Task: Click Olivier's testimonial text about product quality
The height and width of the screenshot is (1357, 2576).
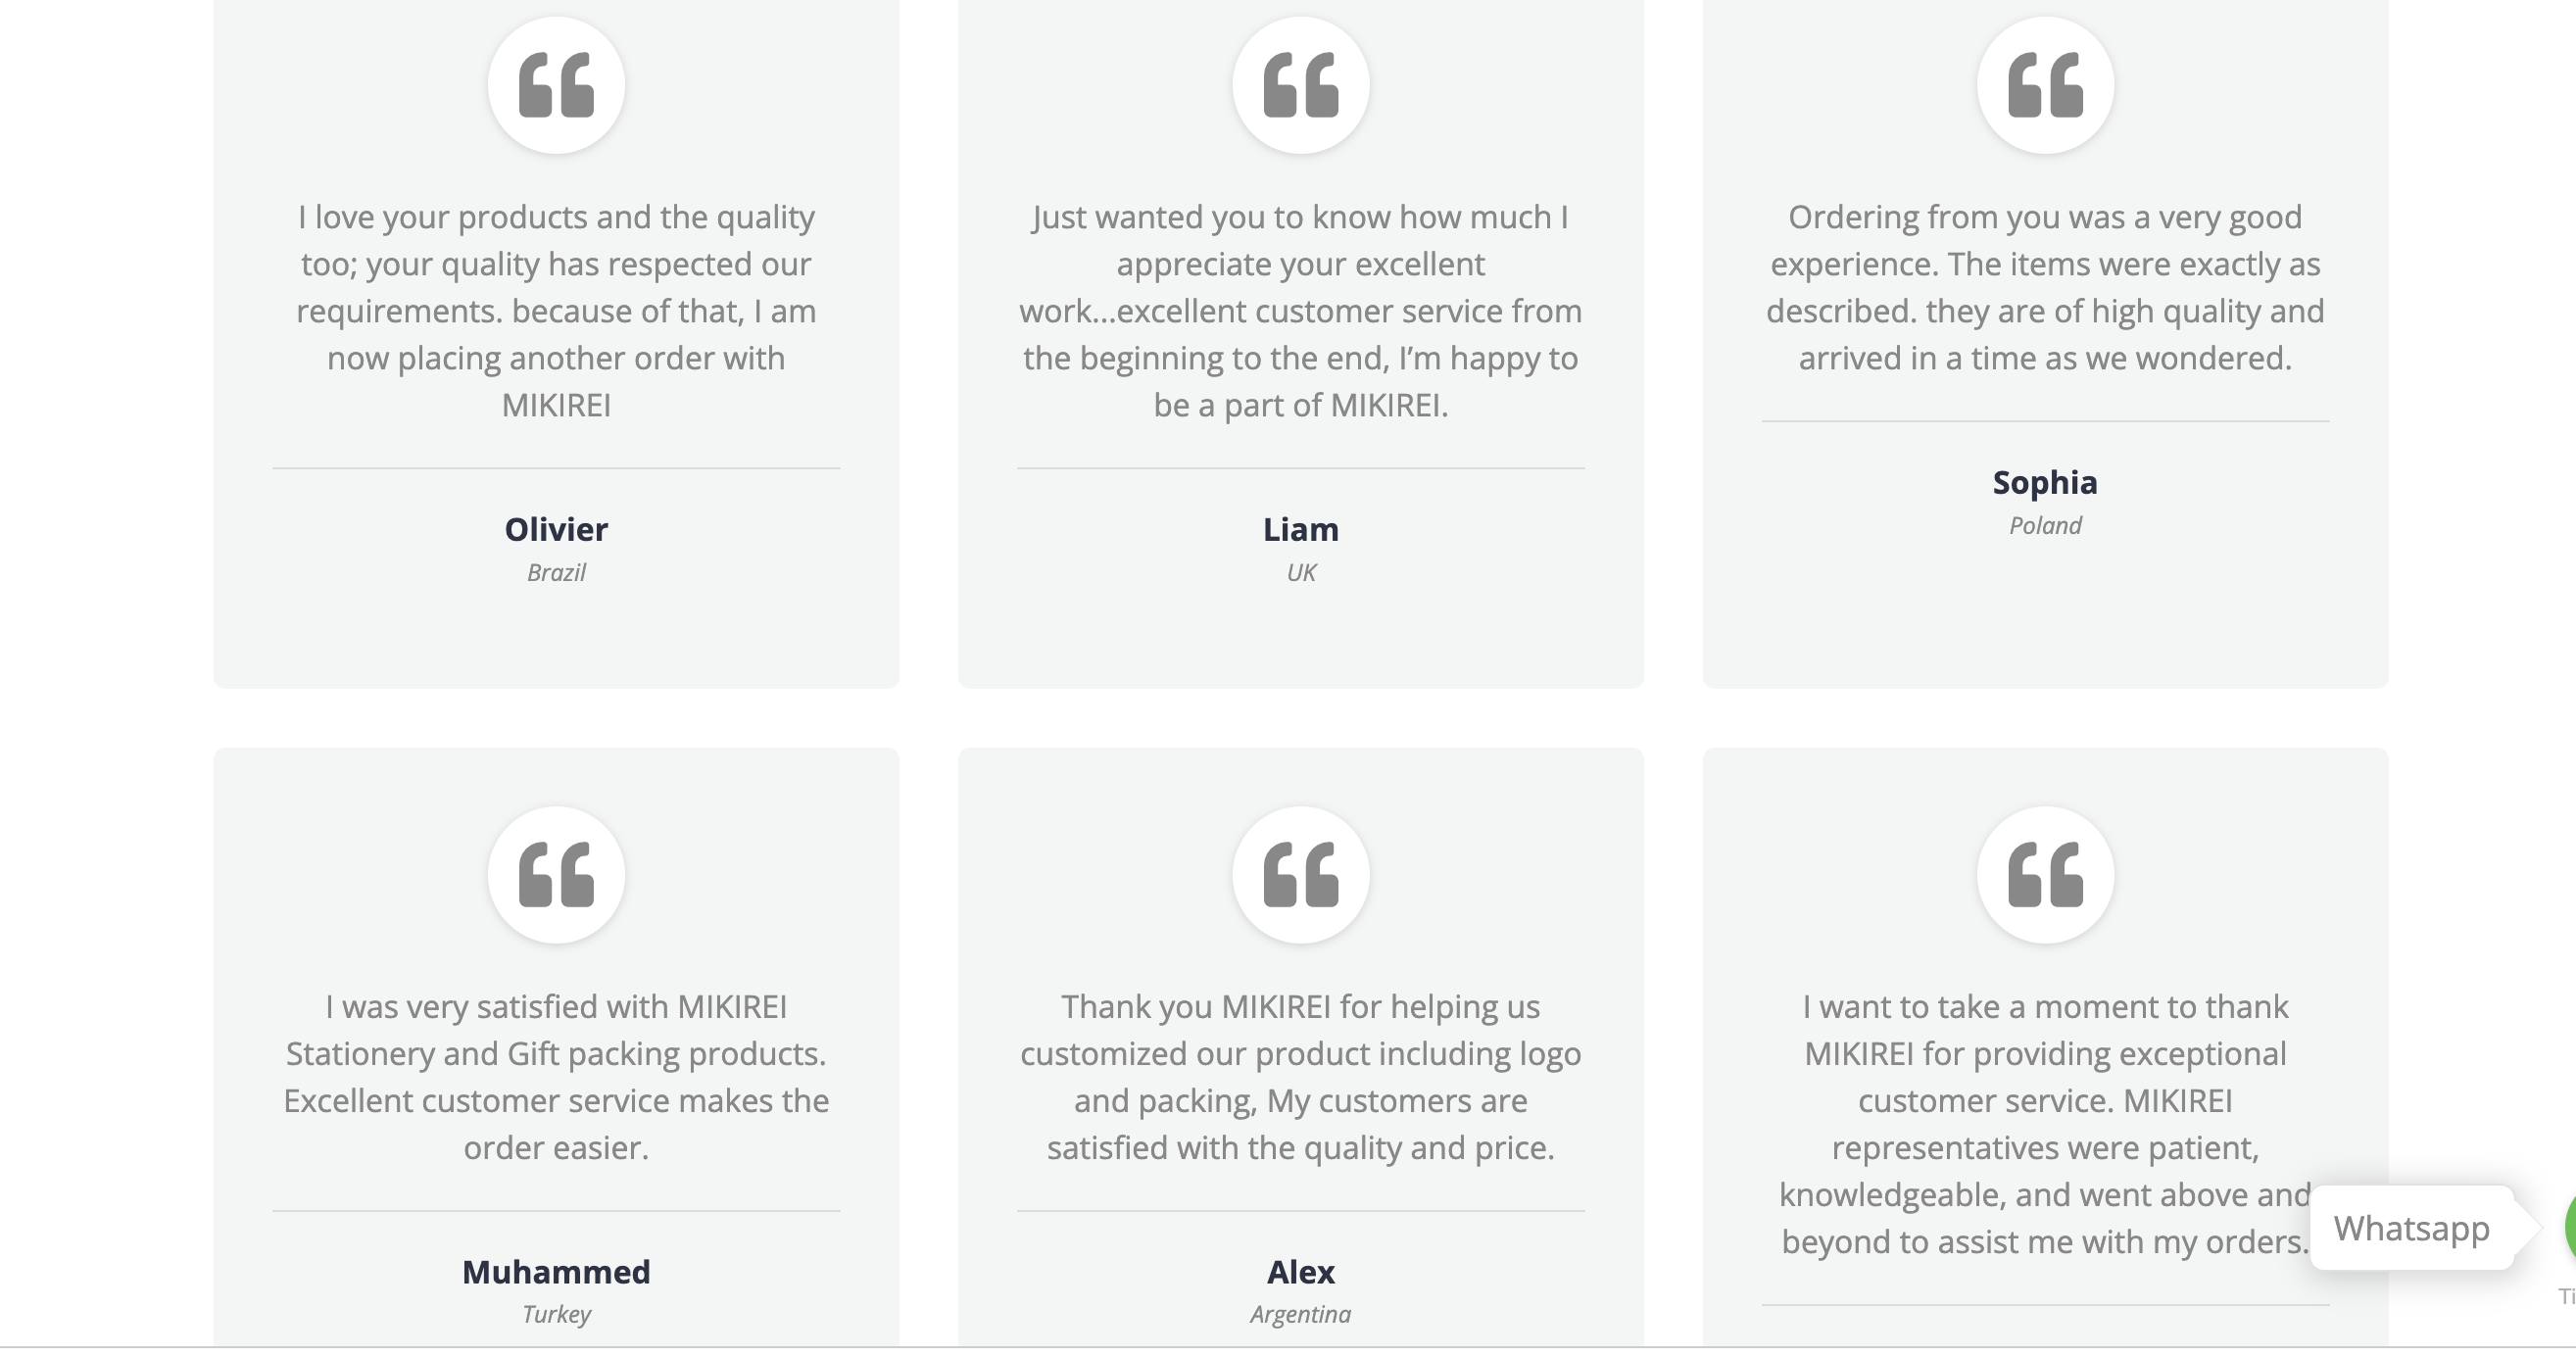Action: [556, 311]
